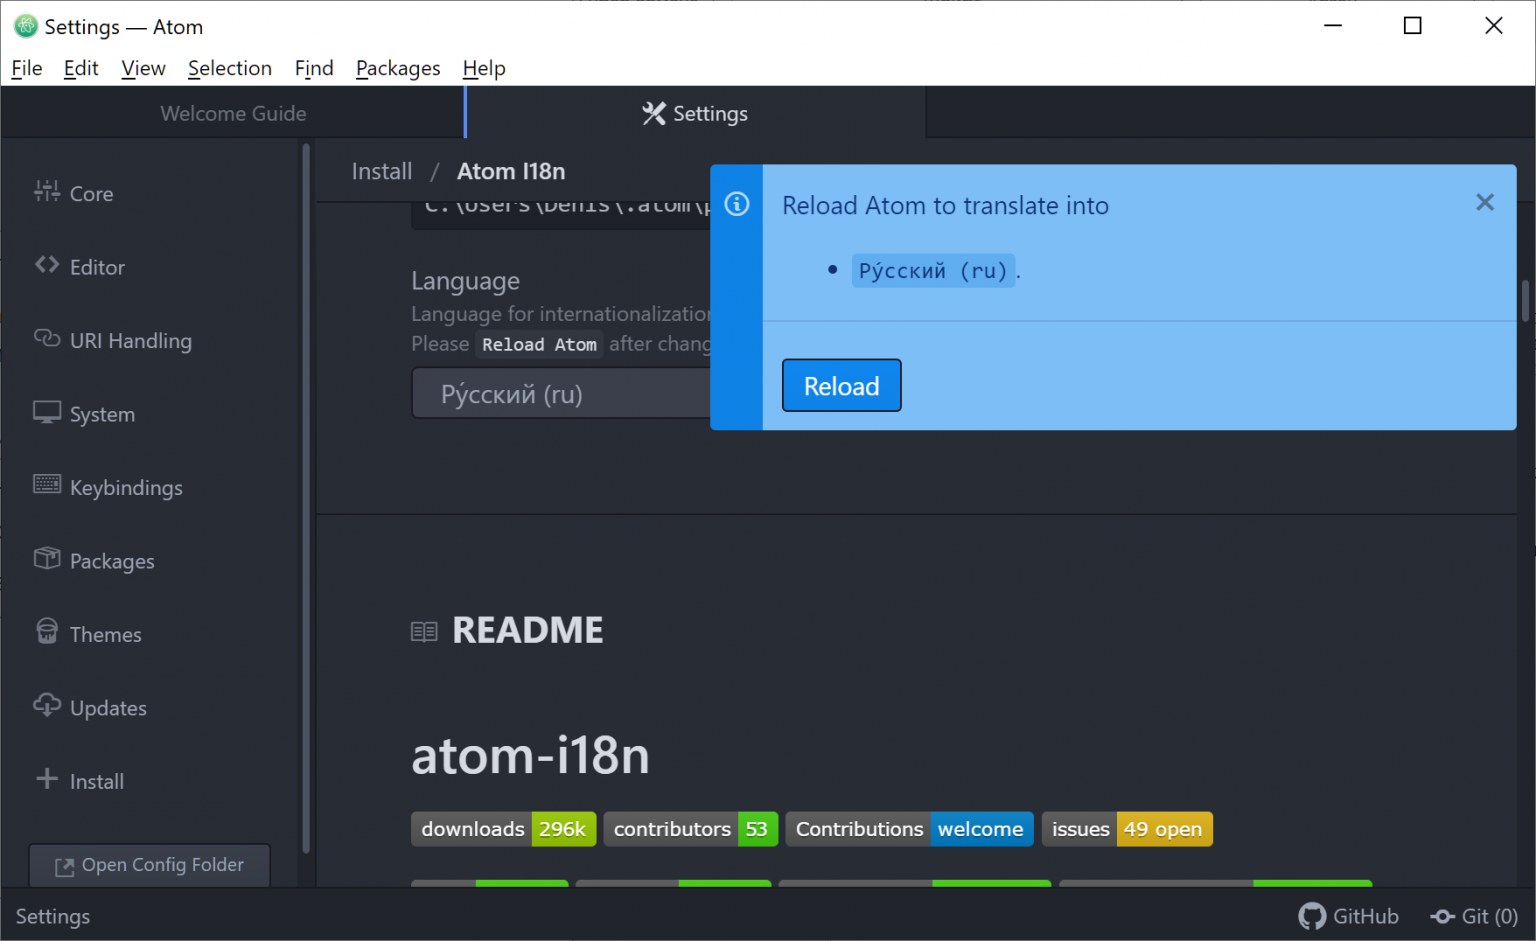This screenshot has height=941, width=1536.
Task: Click the System monitor icon
Action: pyautogui.click(x=47, y=412)
